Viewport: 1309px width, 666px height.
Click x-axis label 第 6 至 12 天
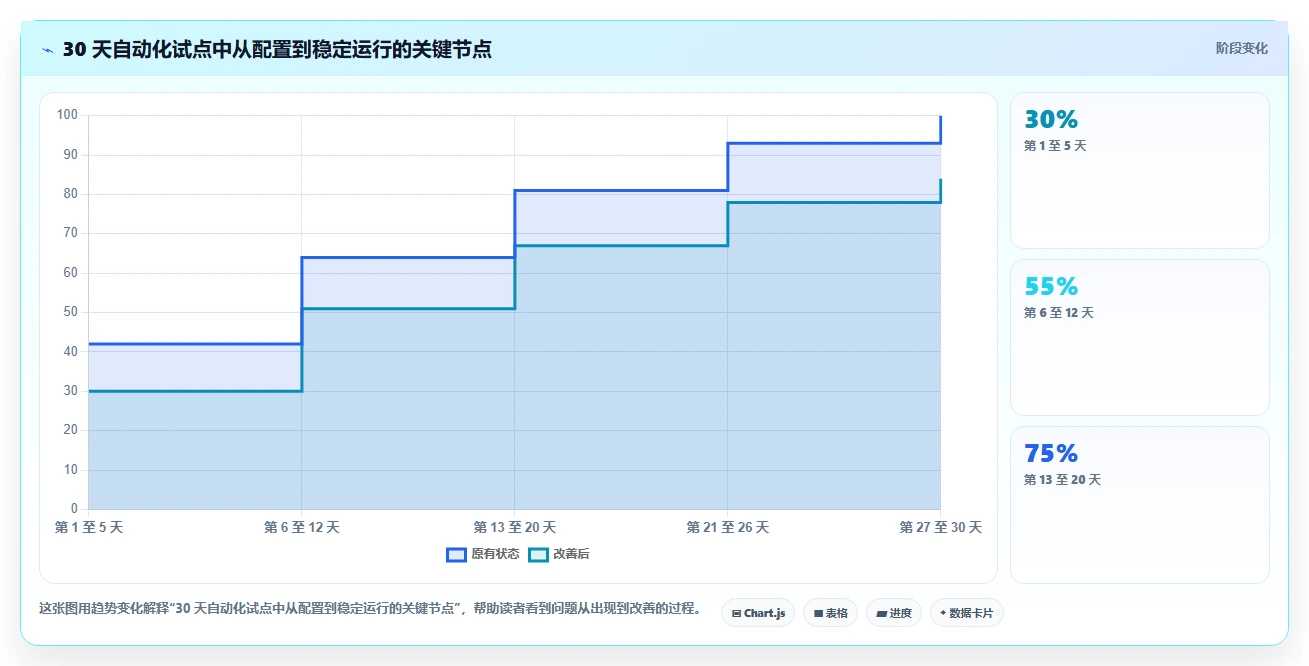pos(302,527)
